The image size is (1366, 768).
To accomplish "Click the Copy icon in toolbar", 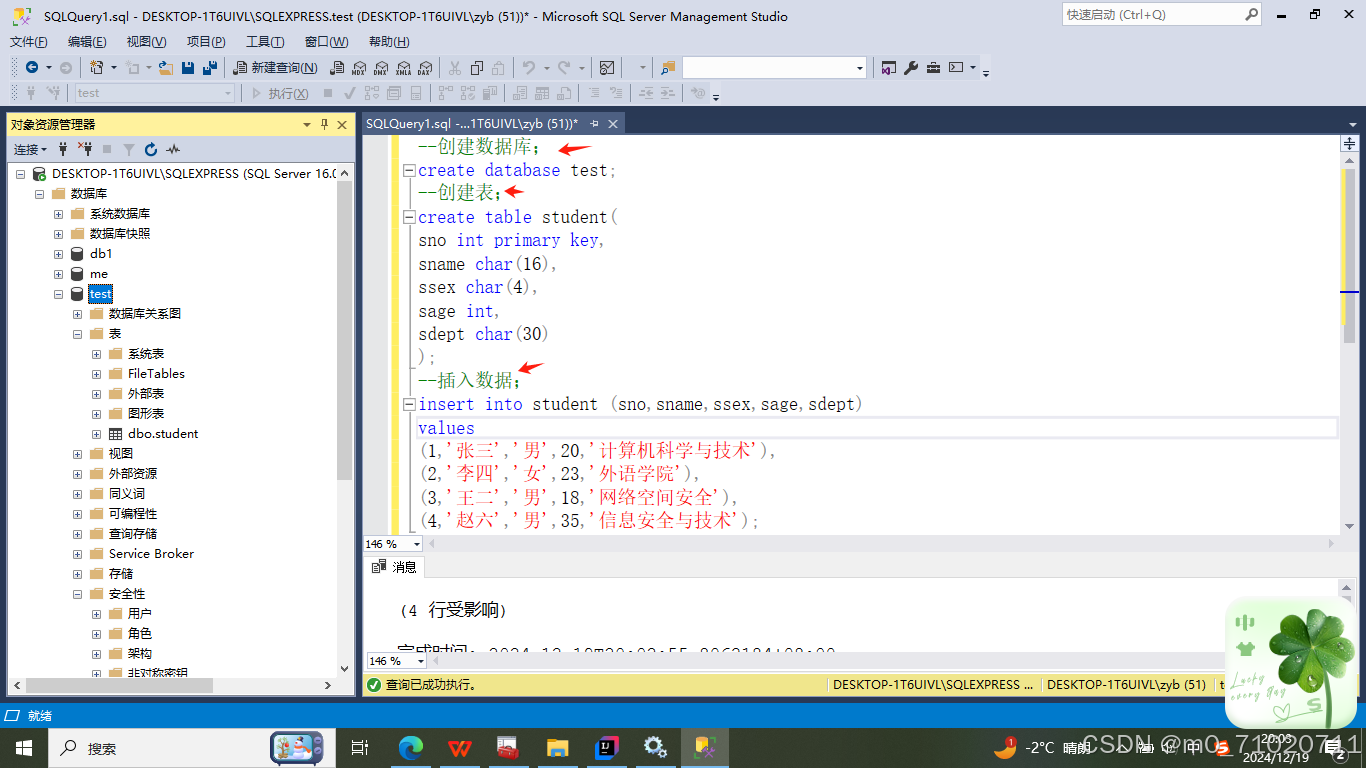I will pyautogui.click(x=477, y=68).
